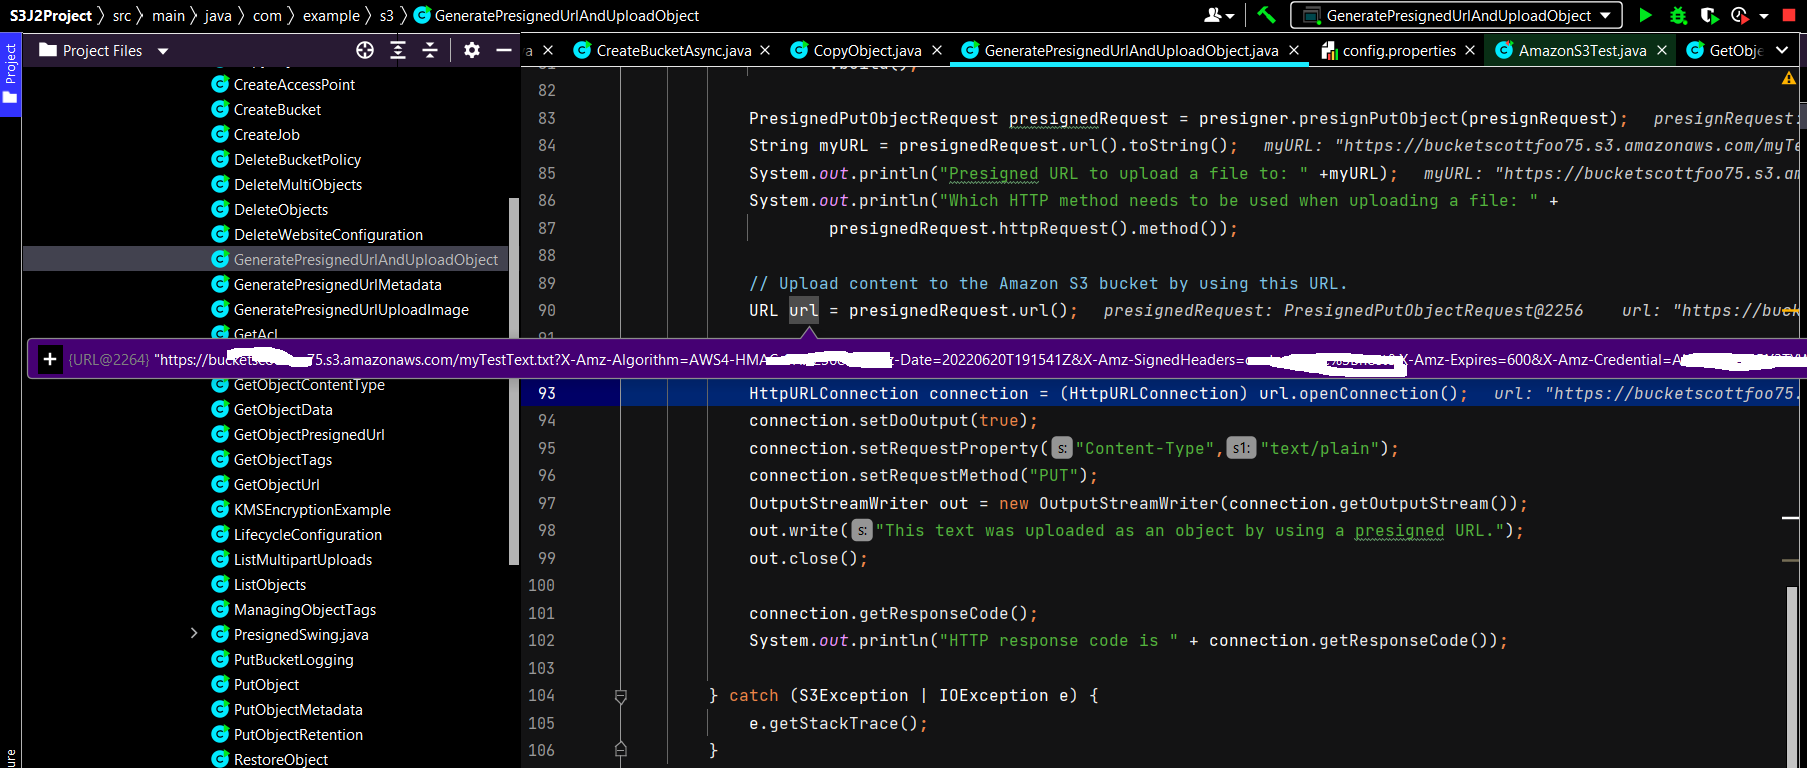Start debugging with the green bug icon

click(1678, 15)
